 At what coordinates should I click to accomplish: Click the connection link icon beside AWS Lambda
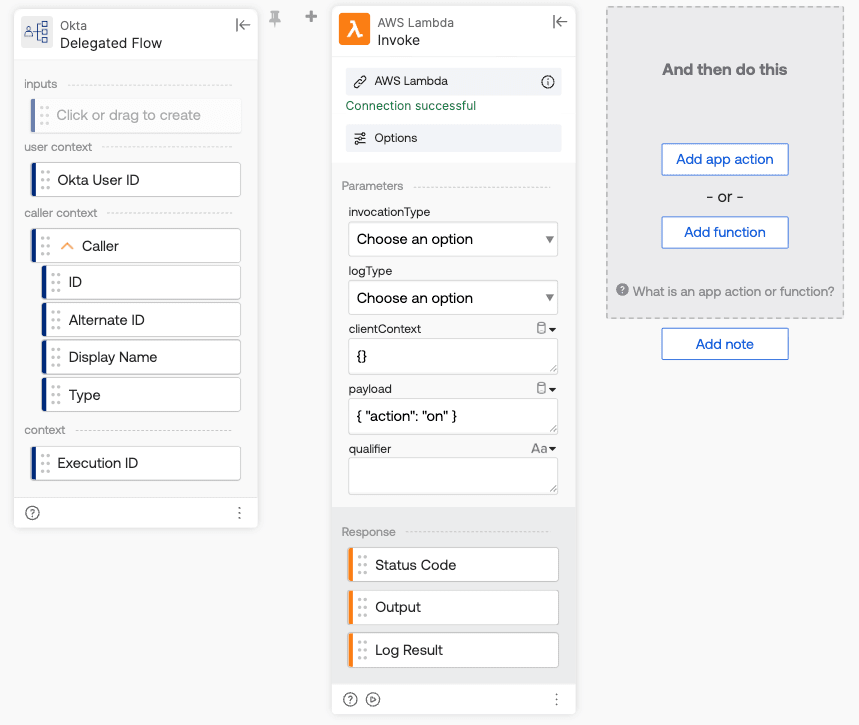tap(360, 82)
